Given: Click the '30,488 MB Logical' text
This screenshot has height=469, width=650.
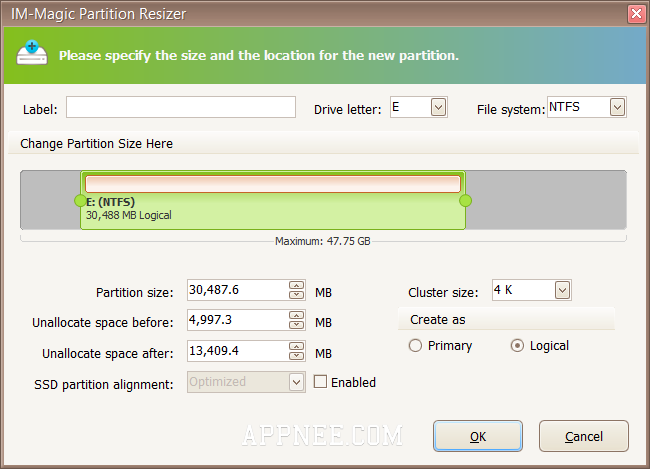Looking at the screenshot, I should point(129,215).
